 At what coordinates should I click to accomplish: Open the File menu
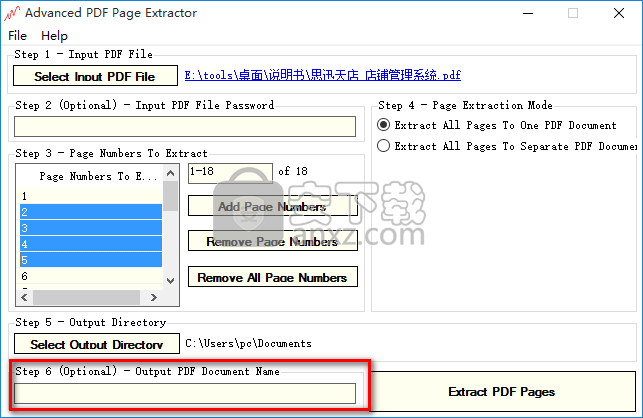(17, 36)
